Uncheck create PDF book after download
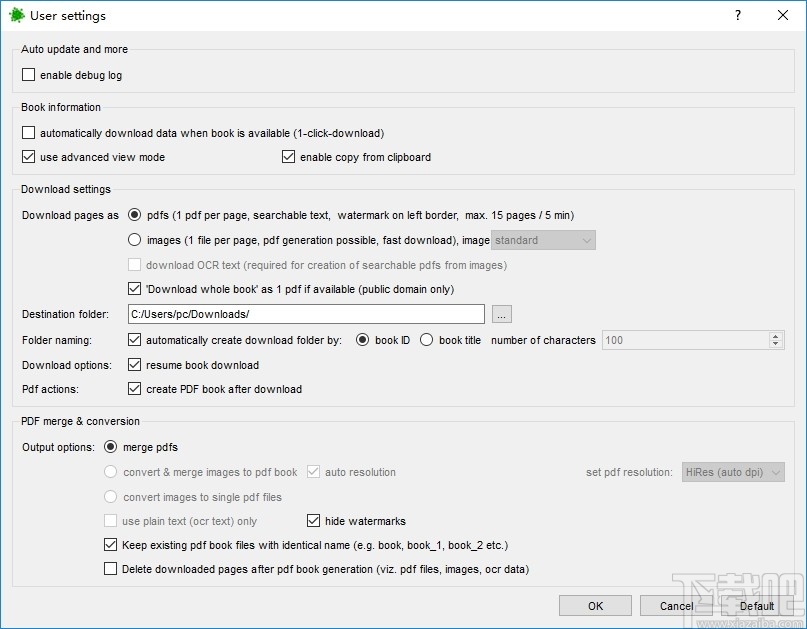This screenshot has height=629, width=807. point(135,389)
